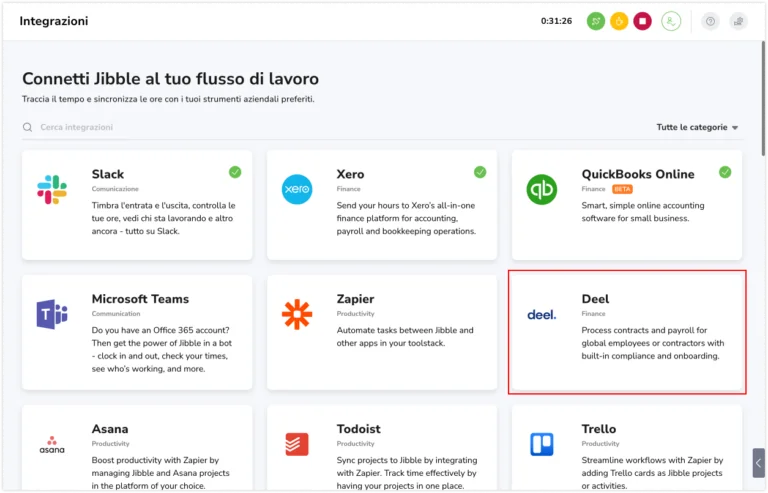Click the 'Send your hours to Xero' description
This screenshot has width=768, height=493.
406,218
